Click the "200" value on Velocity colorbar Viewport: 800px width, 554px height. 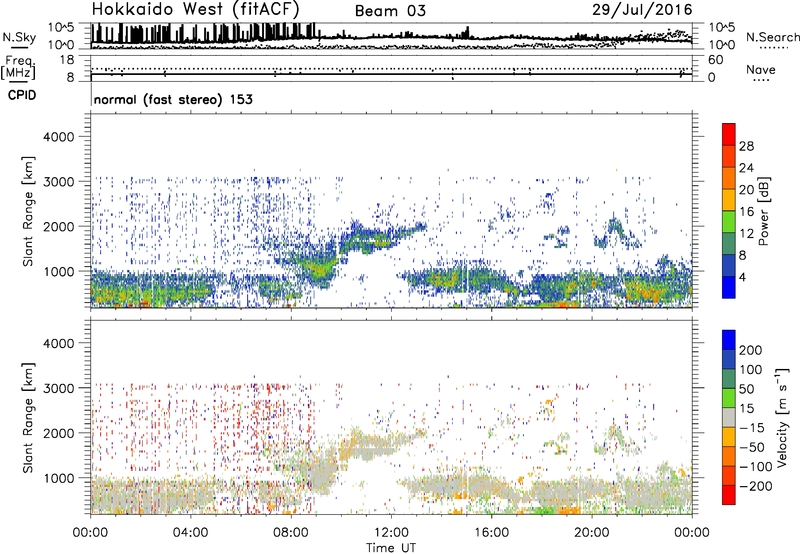(x=751, y=350)
